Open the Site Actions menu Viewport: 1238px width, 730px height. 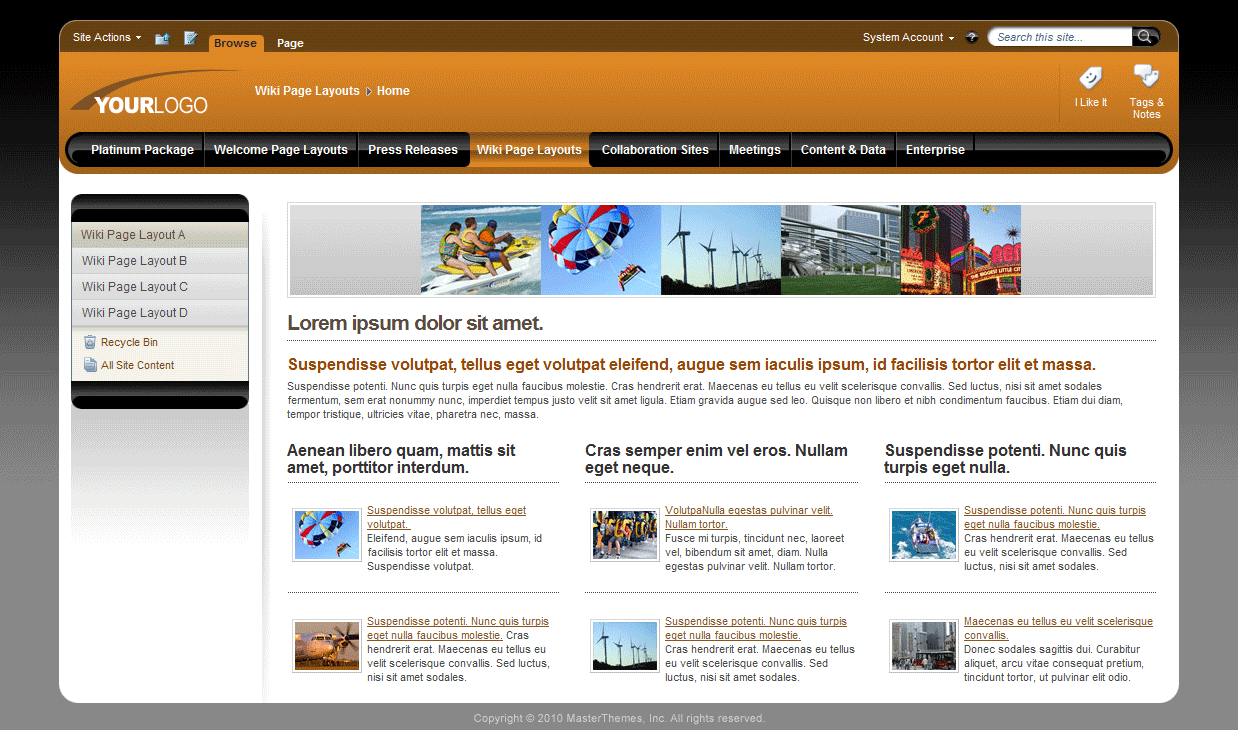[x=101, y=37]
